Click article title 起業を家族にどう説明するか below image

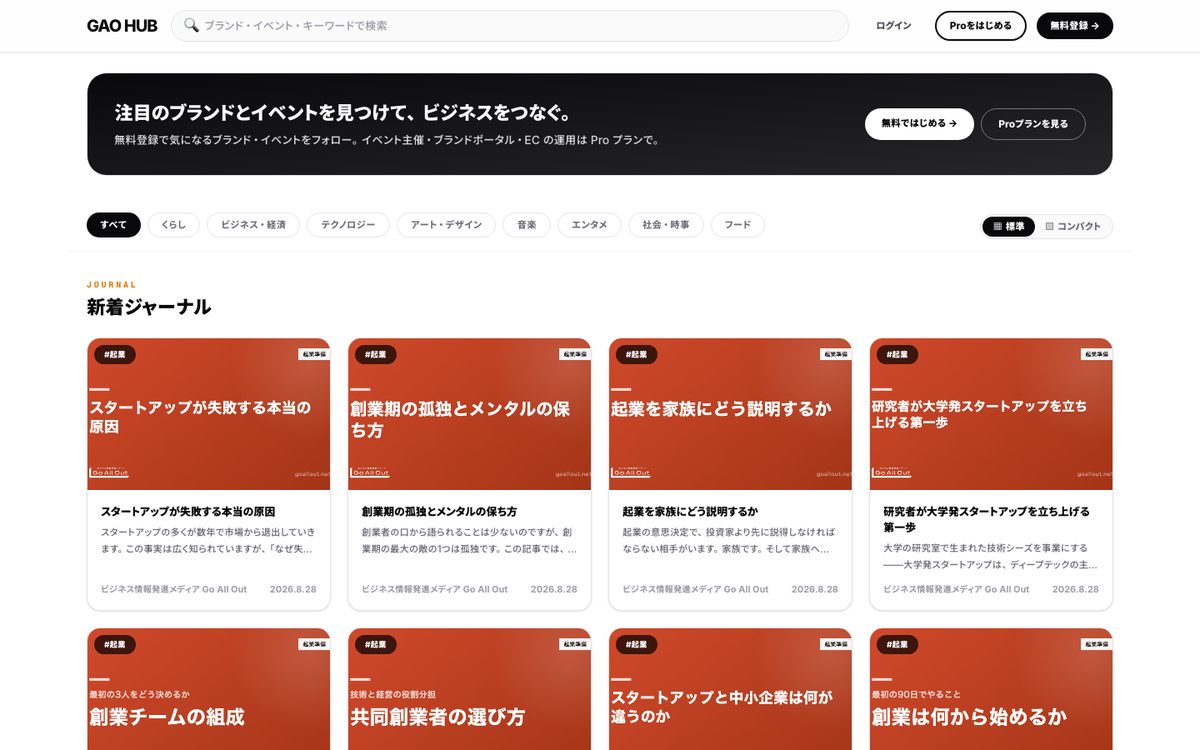[690, 511]
